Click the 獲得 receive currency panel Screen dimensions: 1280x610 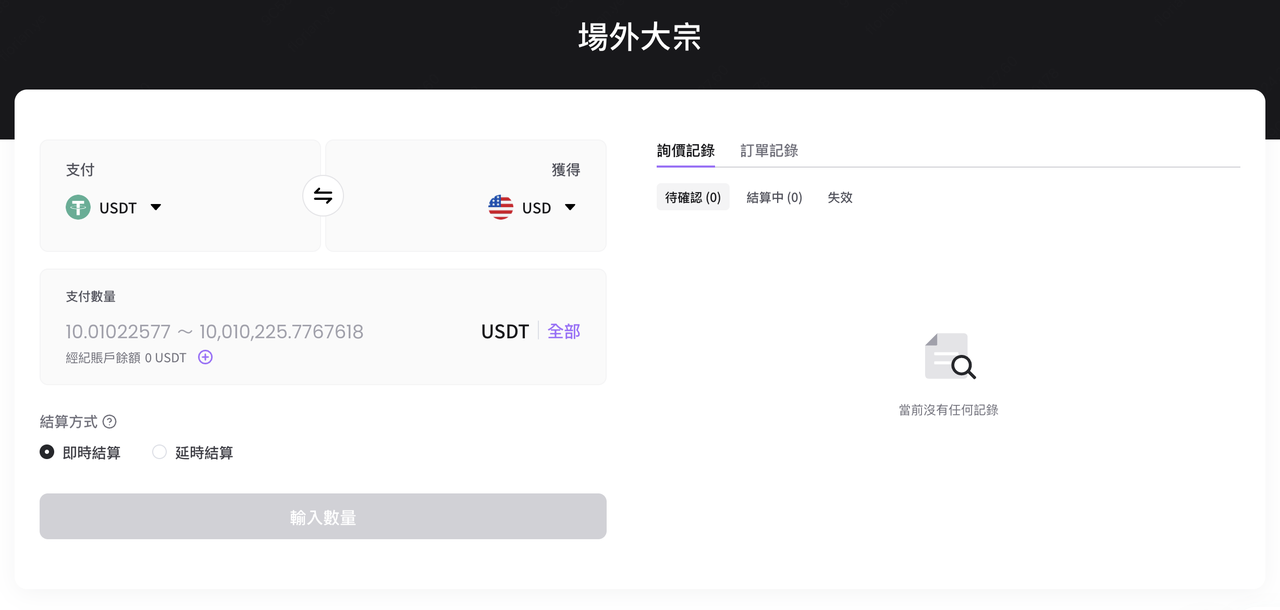tap(466, 195)
